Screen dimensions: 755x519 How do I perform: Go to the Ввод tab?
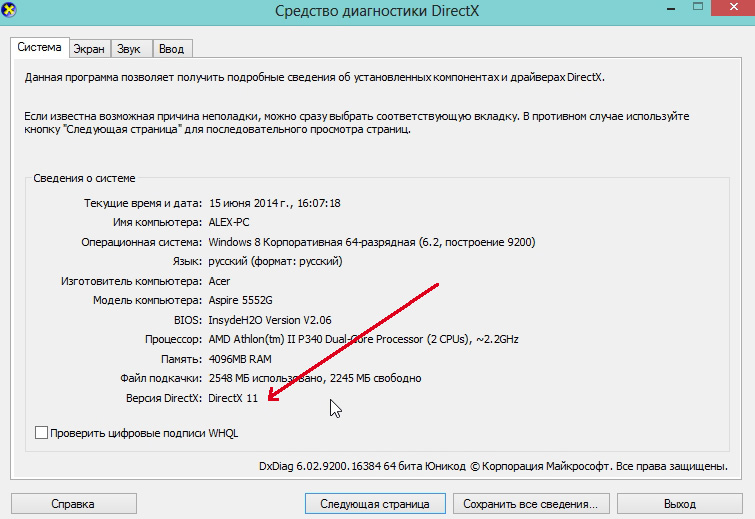[172, 49]
